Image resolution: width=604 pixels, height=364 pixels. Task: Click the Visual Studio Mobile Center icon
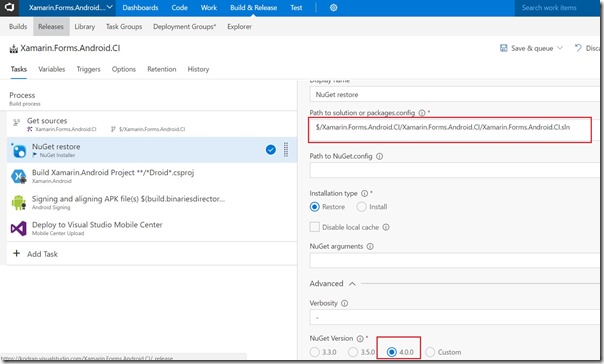click(18, 228)
